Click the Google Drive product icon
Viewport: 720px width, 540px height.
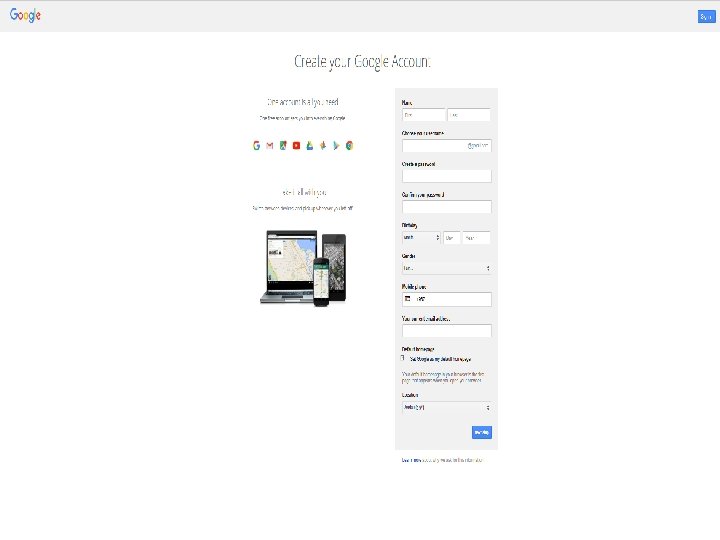click(x=309, y=146)
